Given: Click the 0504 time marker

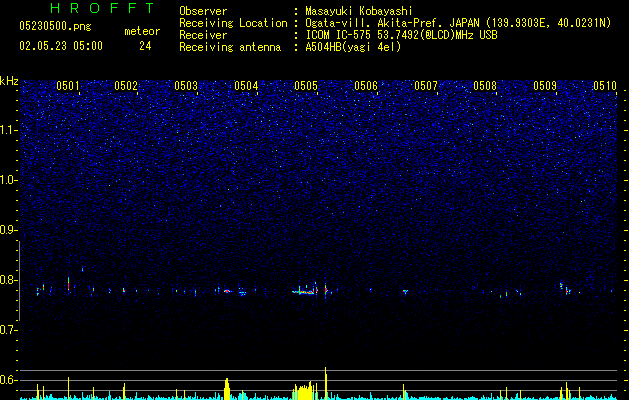Looking at the screenshot, I should click(246, 86).
